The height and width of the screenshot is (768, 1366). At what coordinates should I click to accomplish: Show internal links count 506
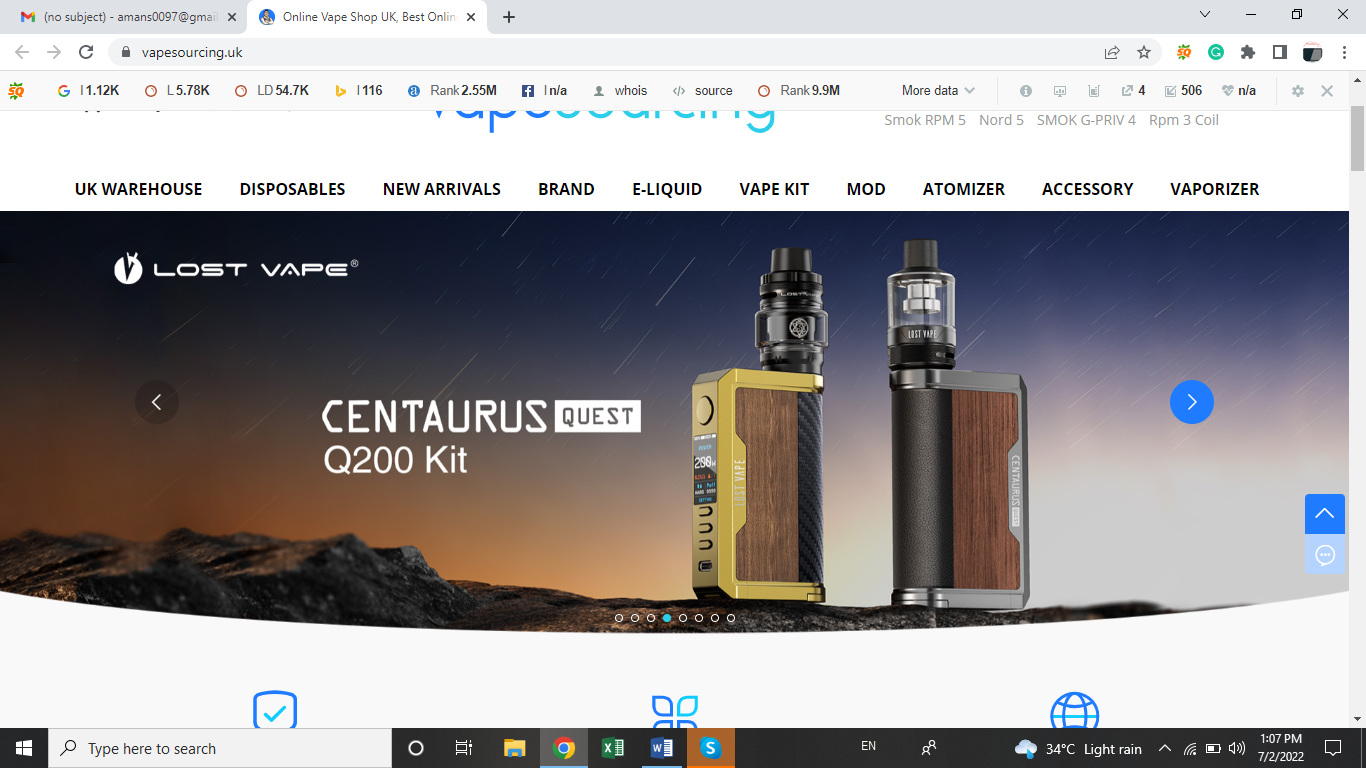point(1183,90)
